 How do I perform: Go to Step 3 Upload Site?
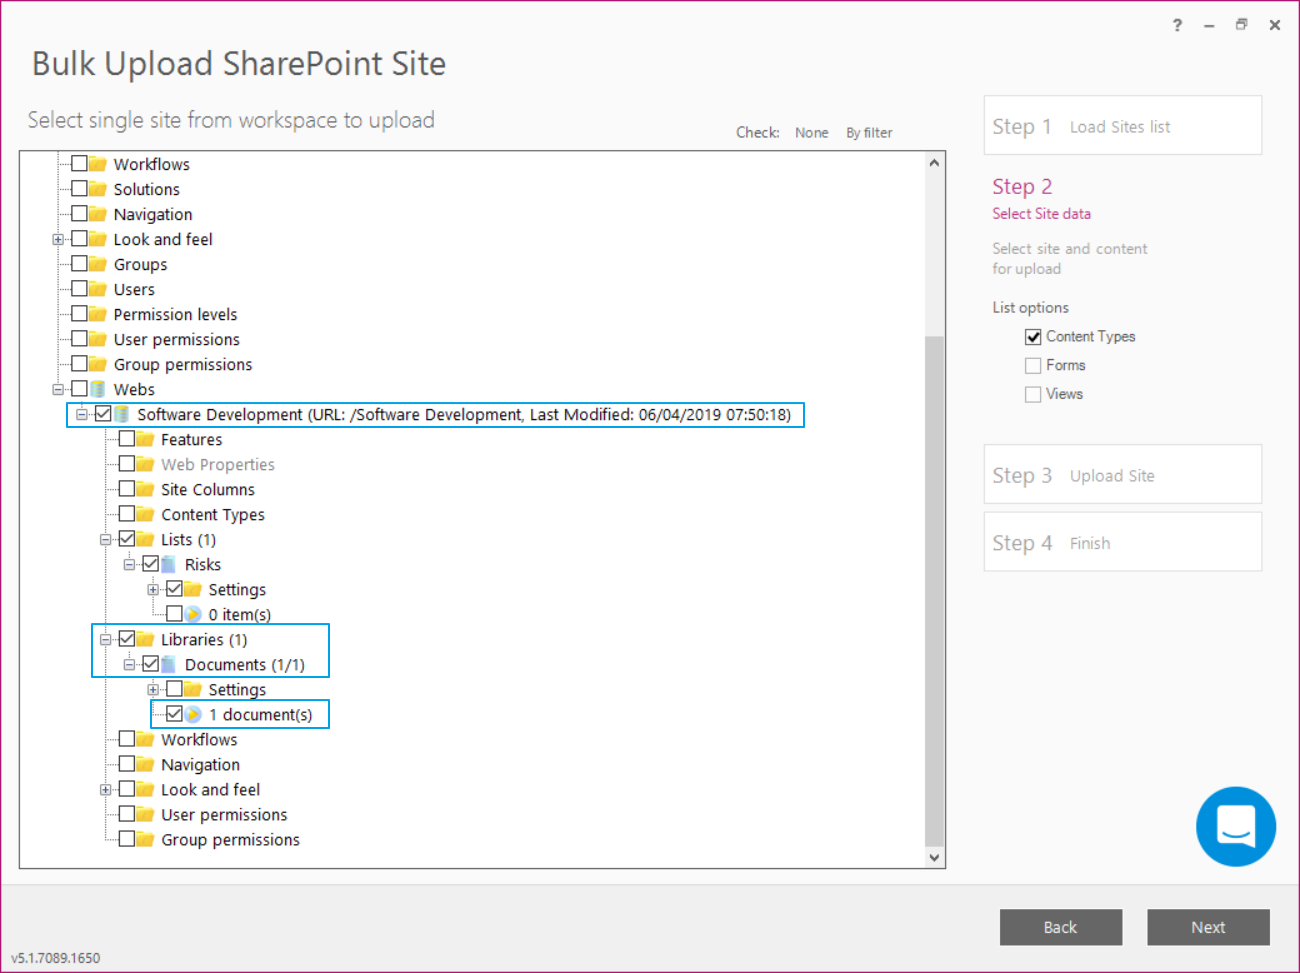click(x=1122, y=475)
